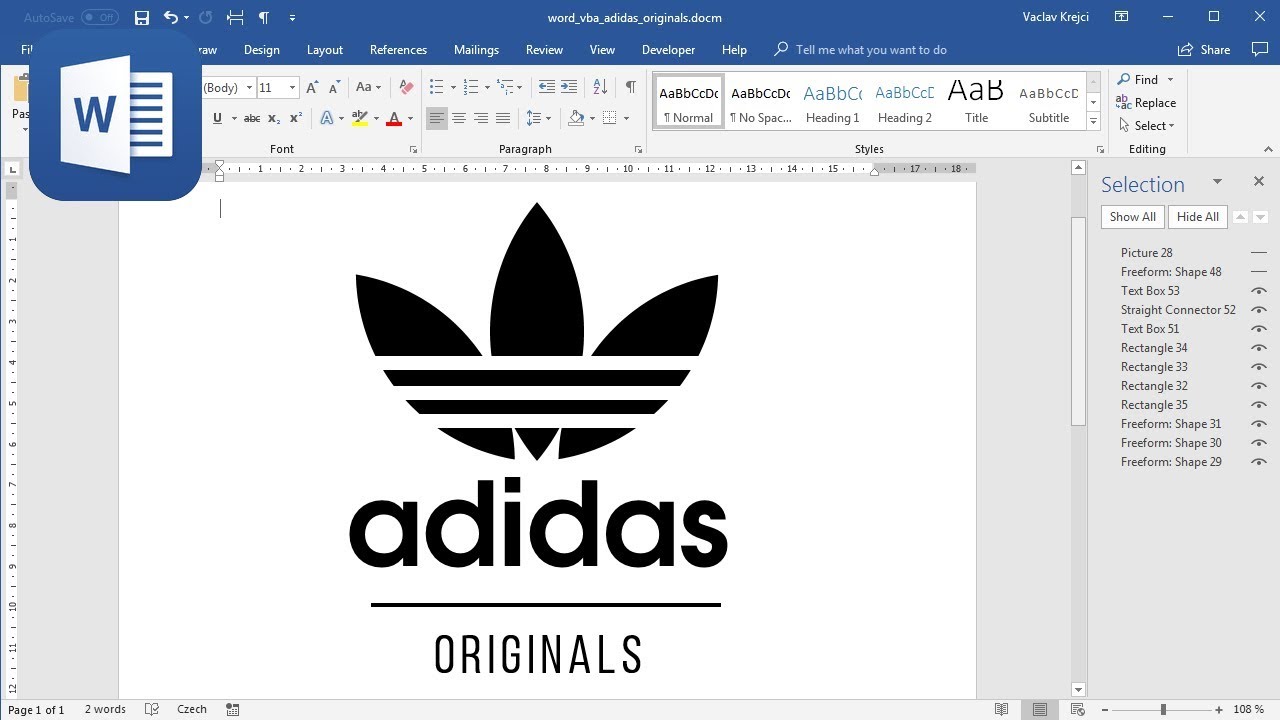The image size is (1280, 720).
Task: Open the Find dropdown arrow
Action: tap(1170, 80)
